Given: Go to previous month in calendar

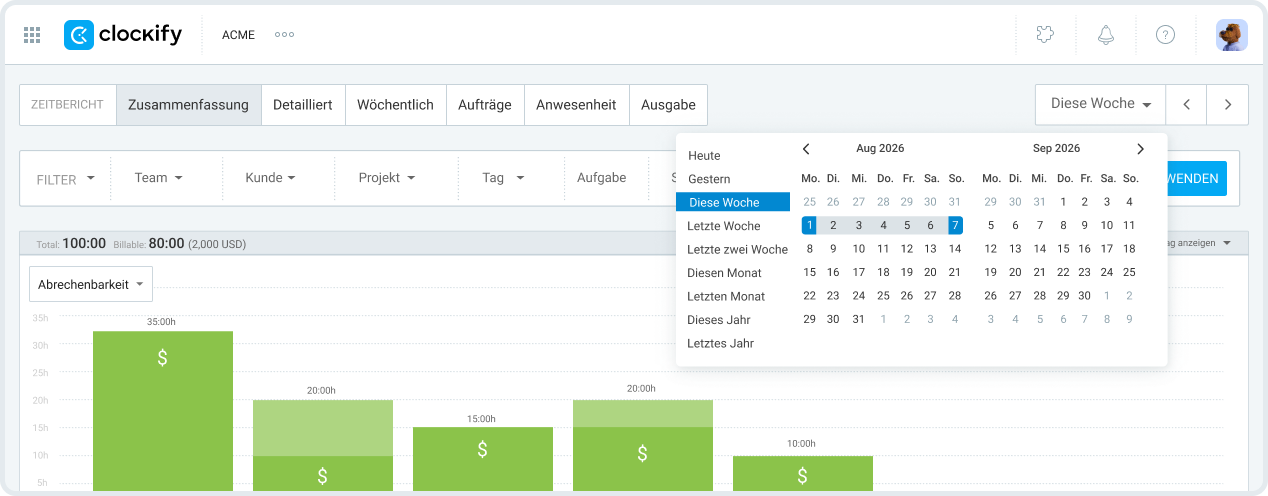Looking at the screenshot, I should (806, 149).
